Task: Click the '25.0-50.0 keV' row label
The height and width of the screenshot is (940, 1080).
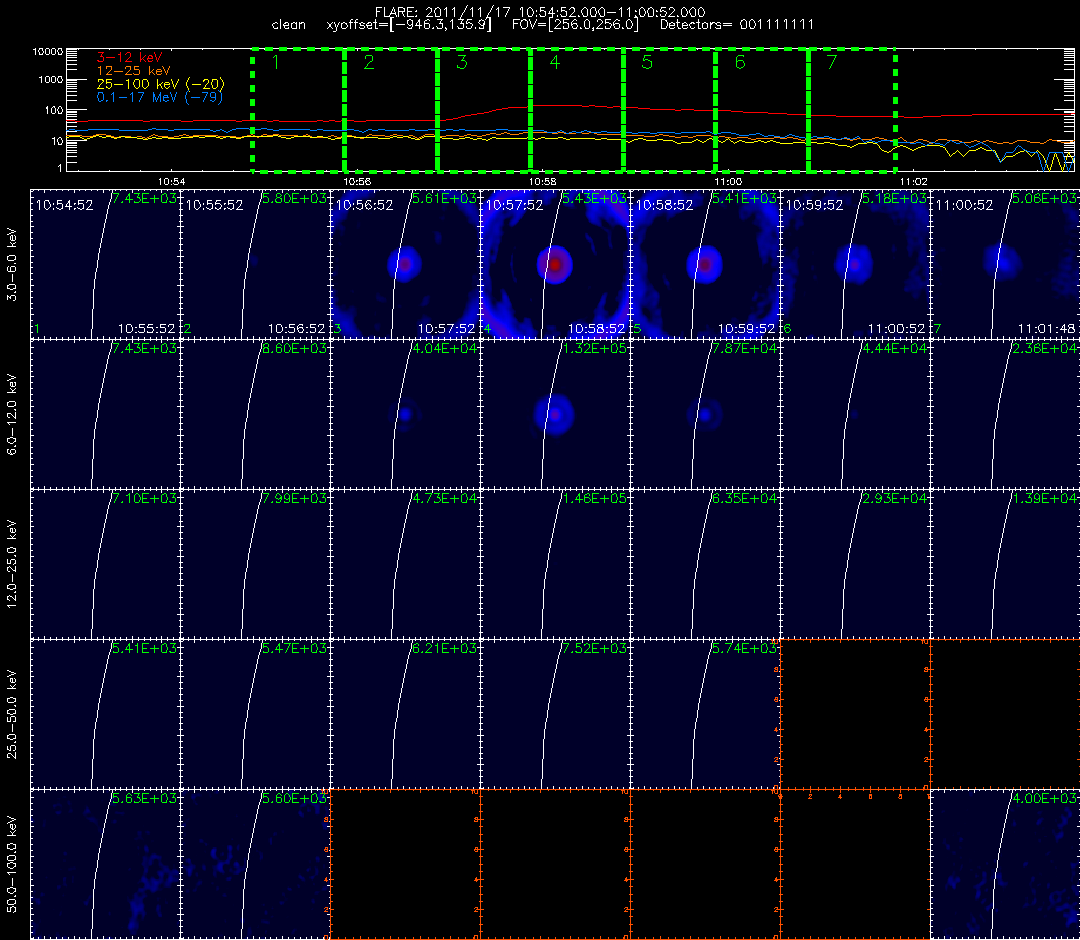Action: pos(12,714)
